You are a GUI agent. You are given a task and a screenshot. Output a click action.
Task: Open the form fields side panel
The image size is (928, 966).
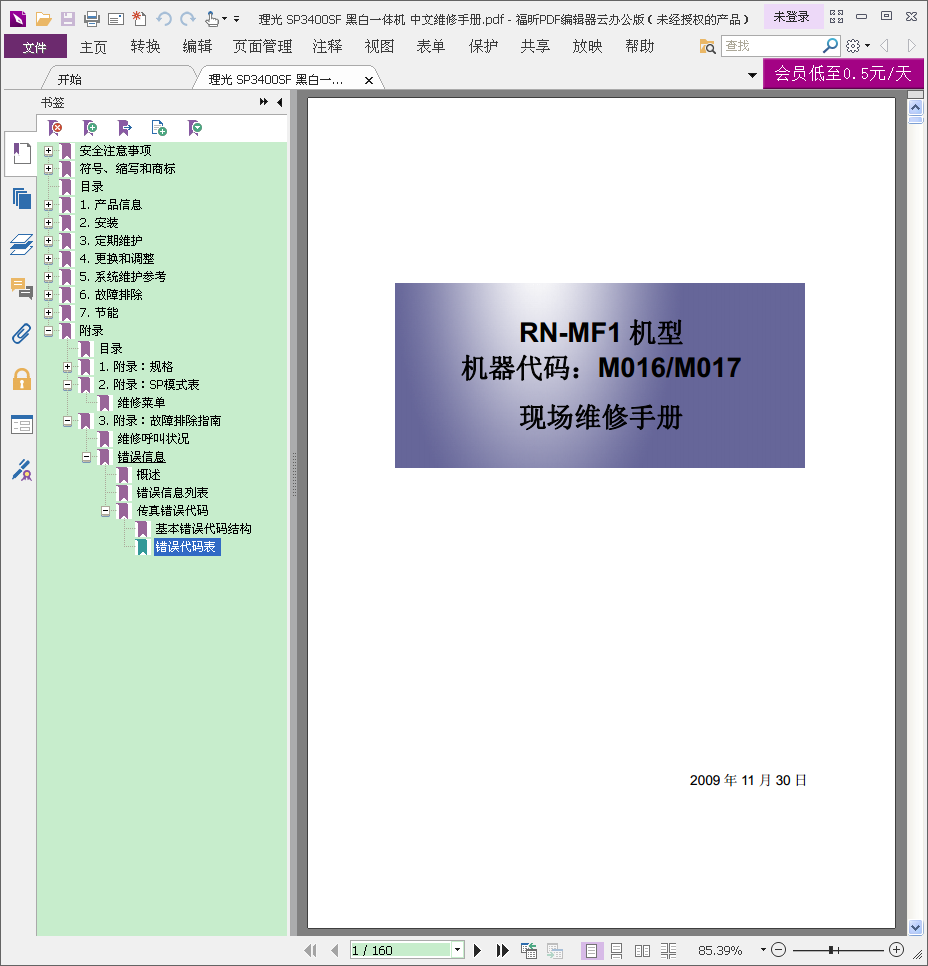[22, 425]
